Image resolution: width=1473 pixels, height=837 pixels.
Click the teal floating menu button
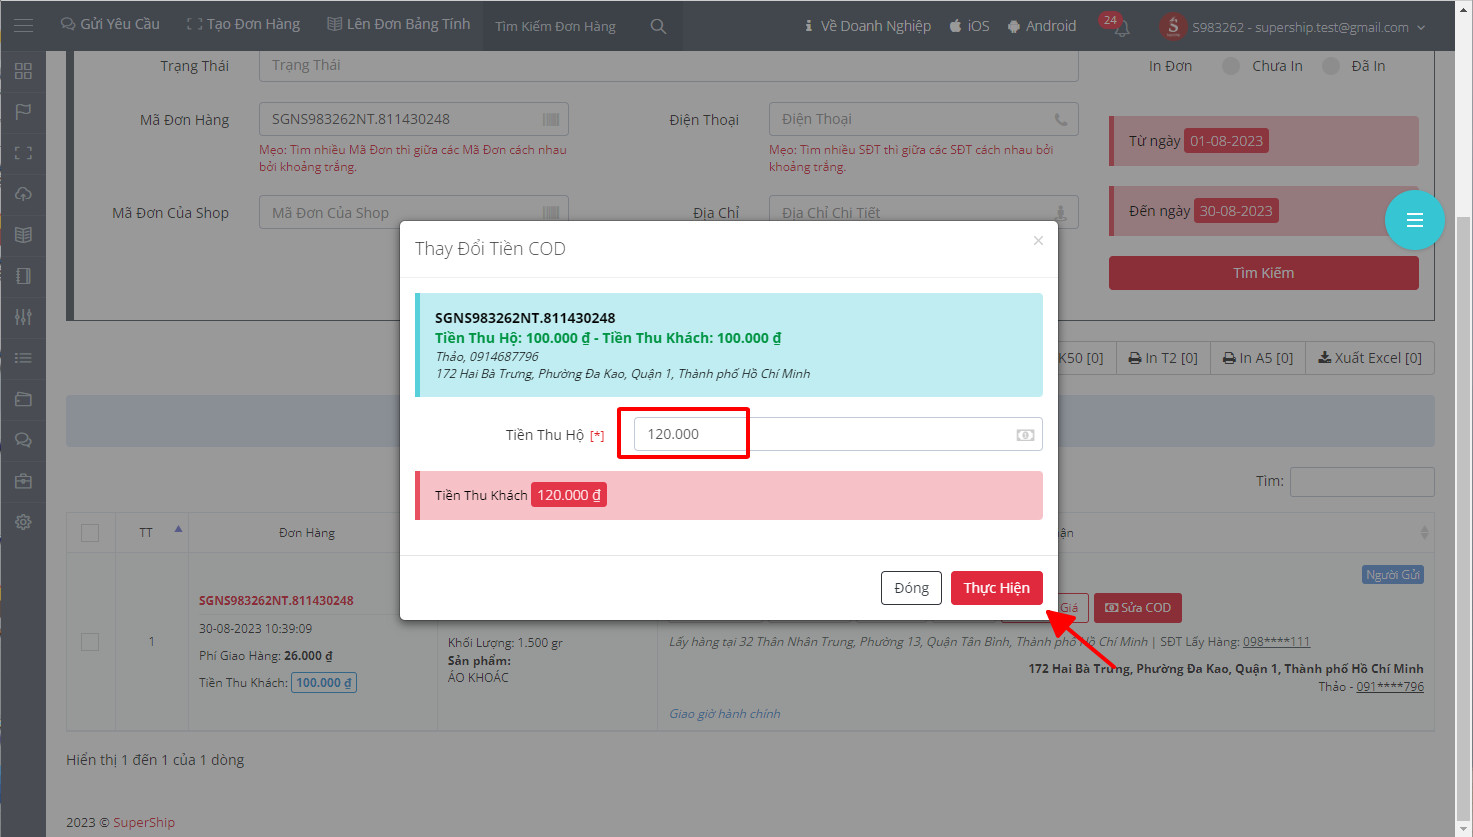(1414, 220)
